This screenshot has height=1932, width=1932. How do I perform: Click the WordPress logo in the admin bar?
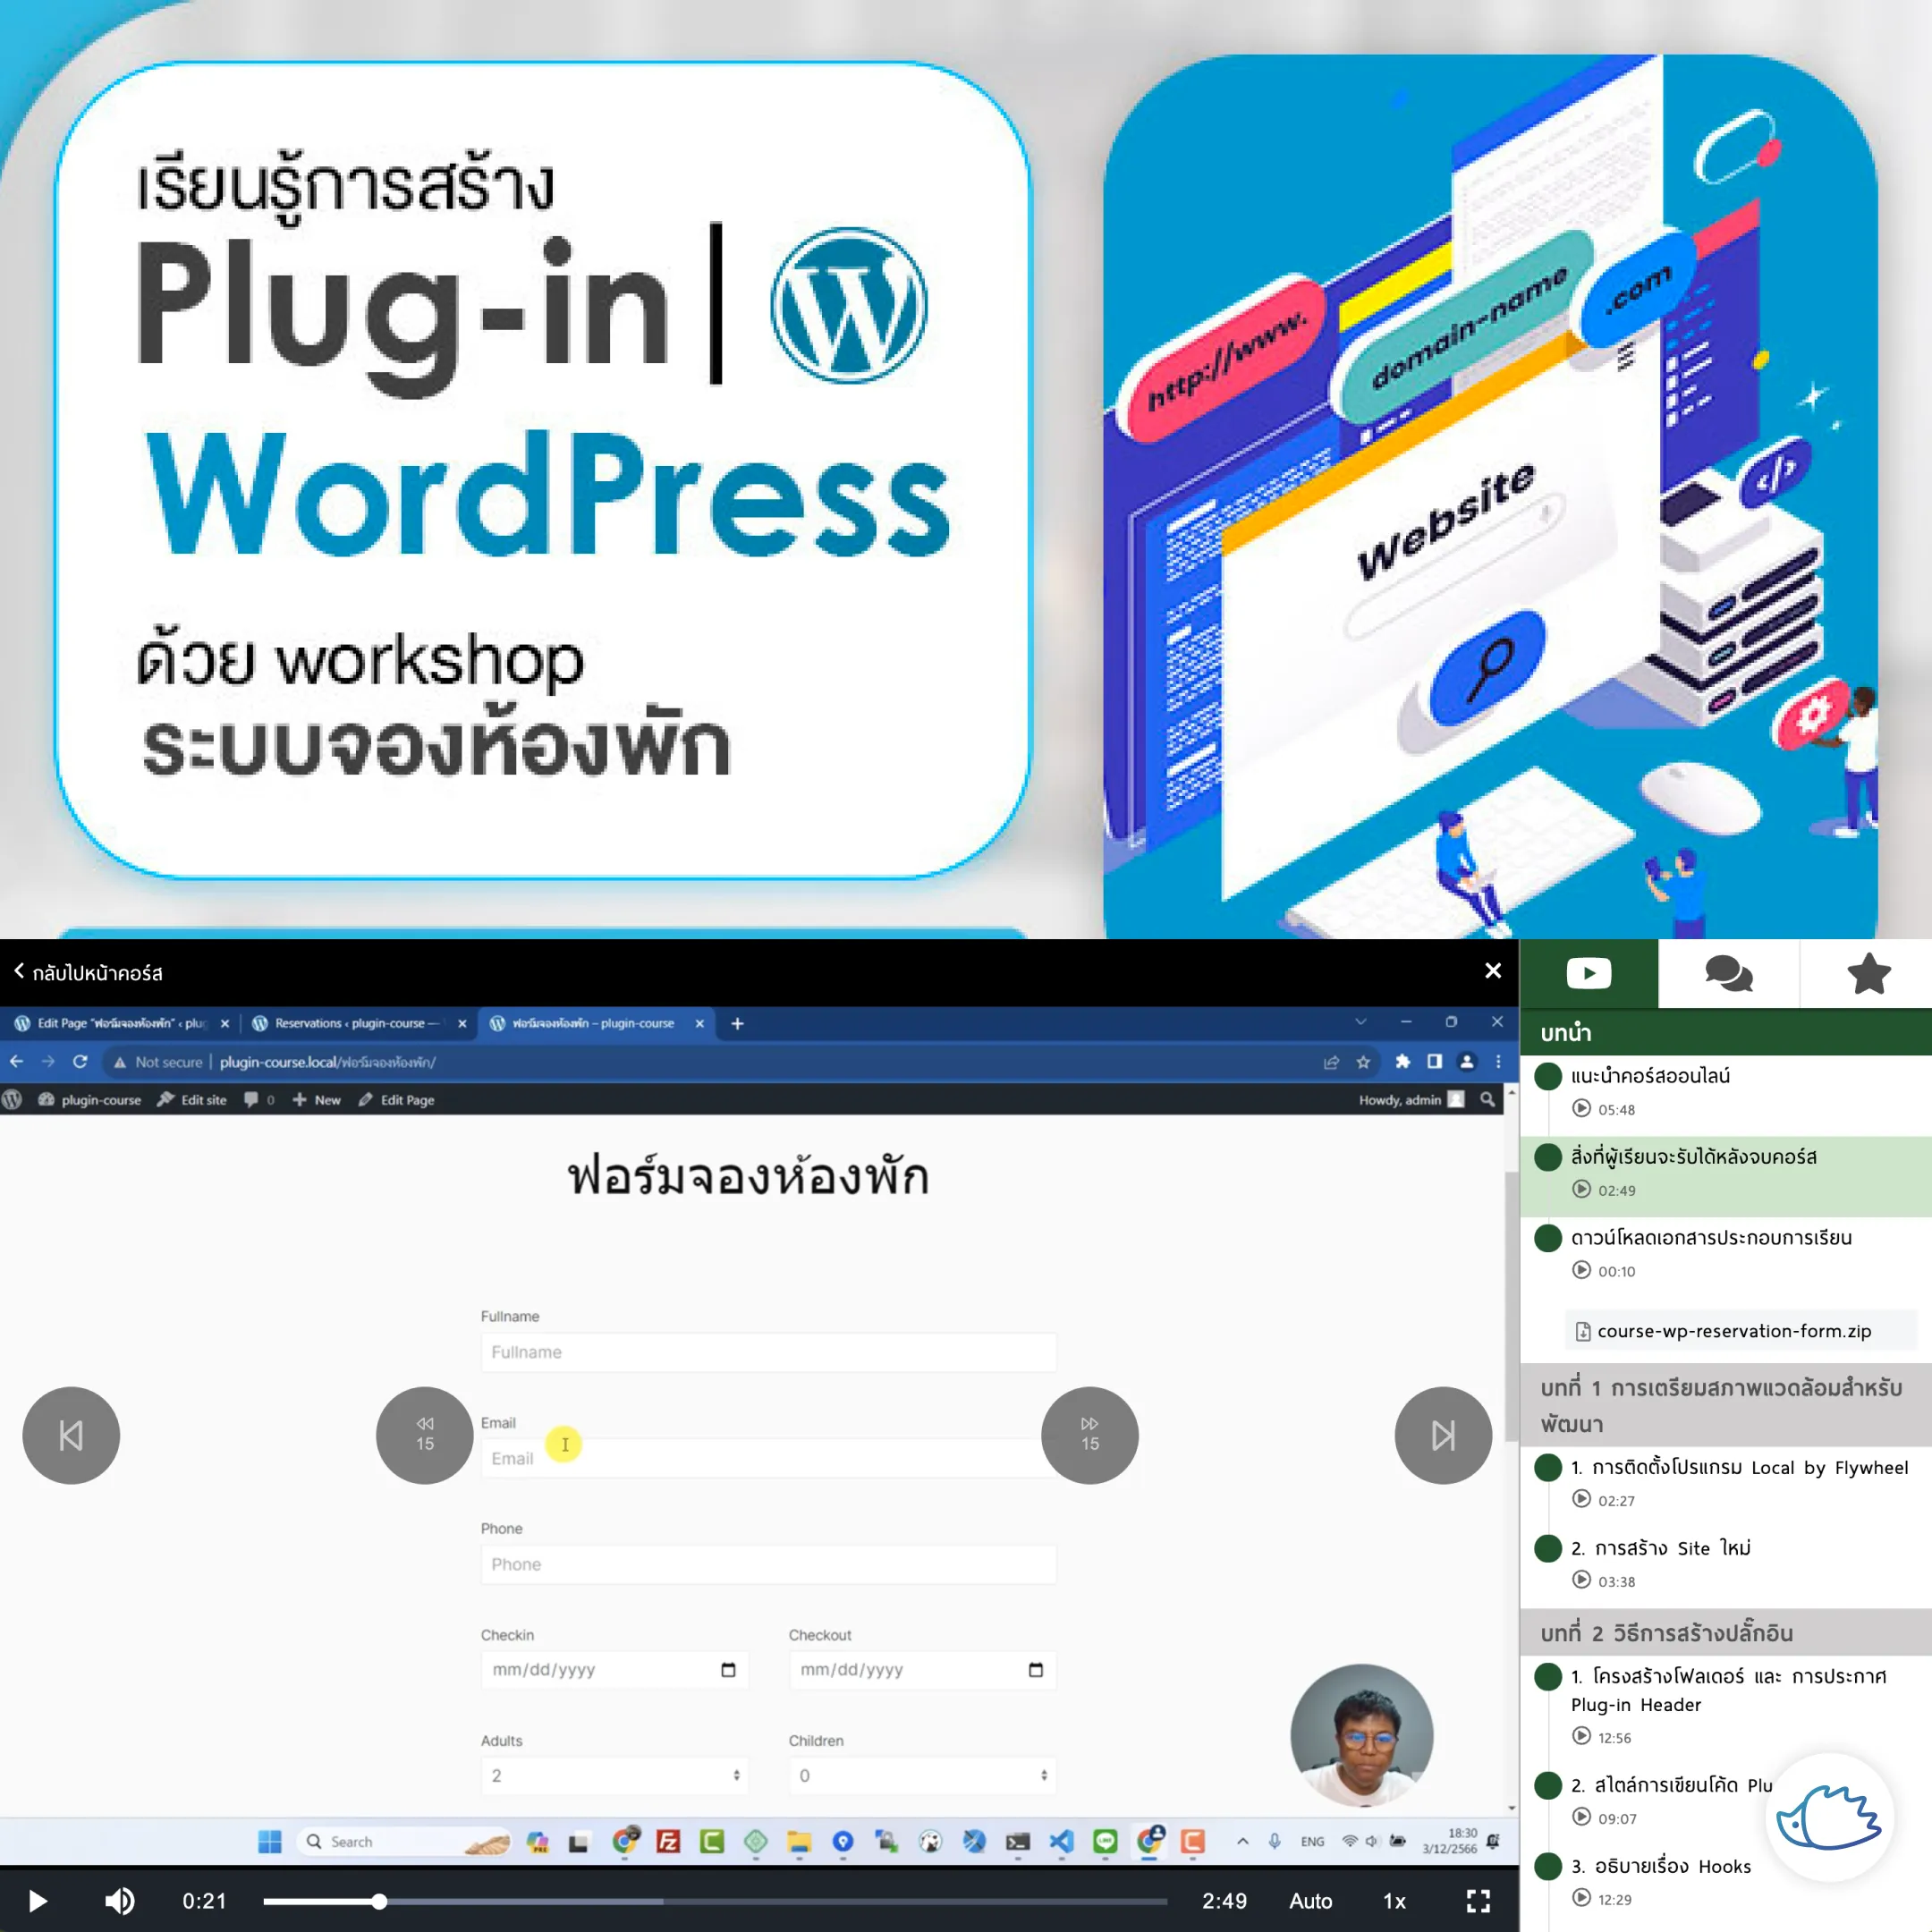tap(13, 1099)
